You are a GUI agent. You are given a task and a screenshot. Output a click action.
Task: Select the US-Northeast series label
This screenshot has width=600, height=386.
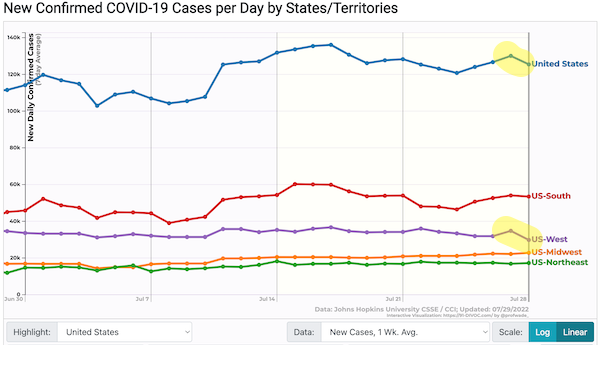click(x=559, y=262)
